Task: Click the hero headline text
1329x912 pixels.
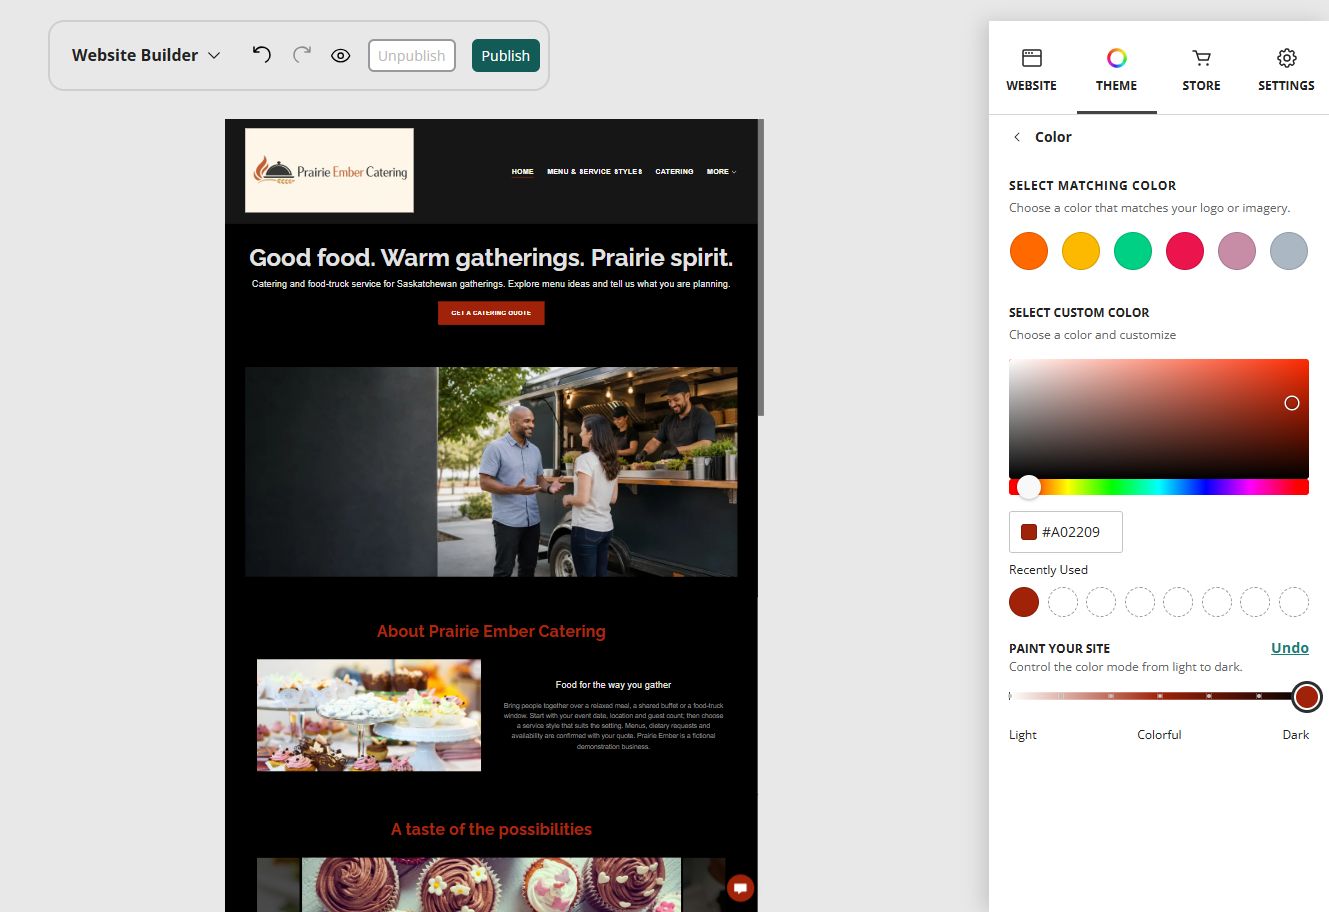Action: 491,258
